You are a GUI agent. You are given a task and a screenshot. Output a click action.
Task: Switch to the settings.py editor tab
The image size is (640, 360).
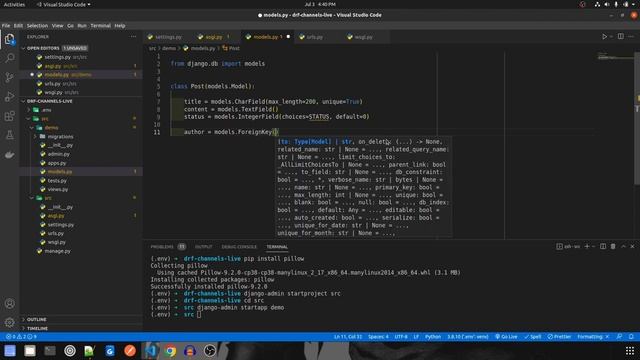pos(168,37)
